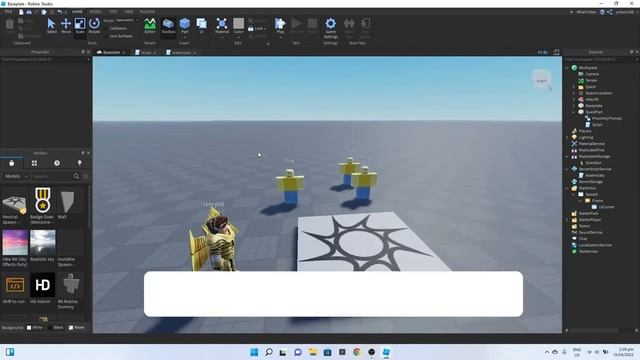The width and height of the screenshot is (640, 360).
Task: Switch to the TEST ribbon tab
Action: pos(113,12)
